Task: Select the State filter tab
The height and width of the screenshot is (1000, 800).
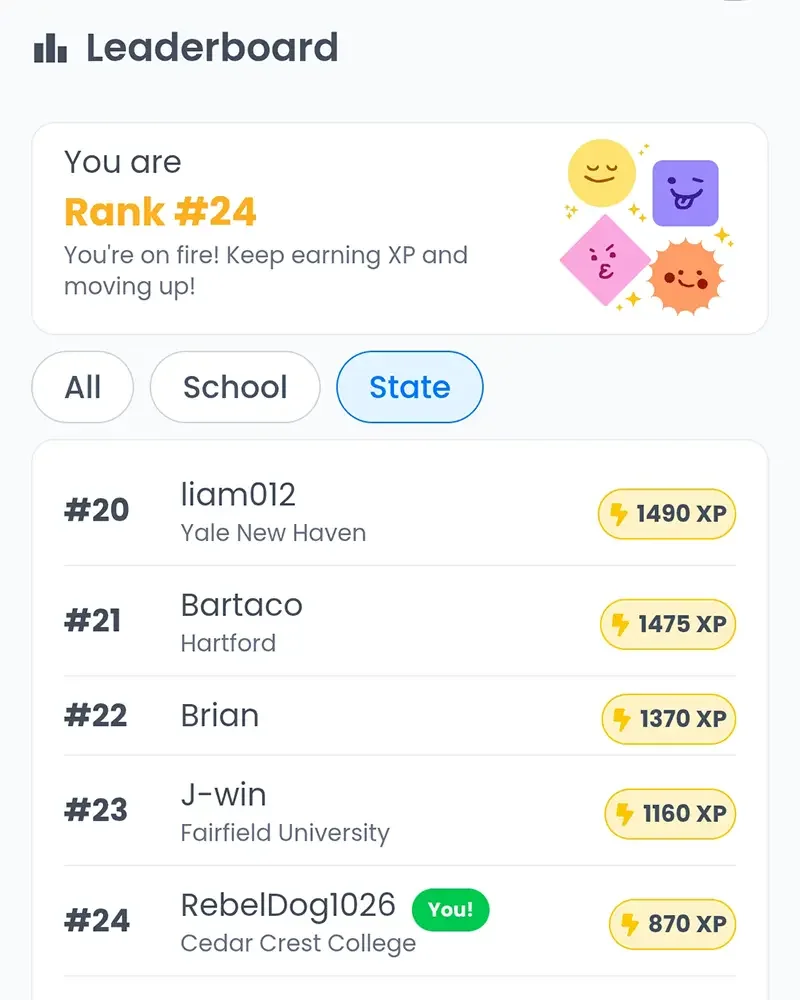Action: point(410,387)
